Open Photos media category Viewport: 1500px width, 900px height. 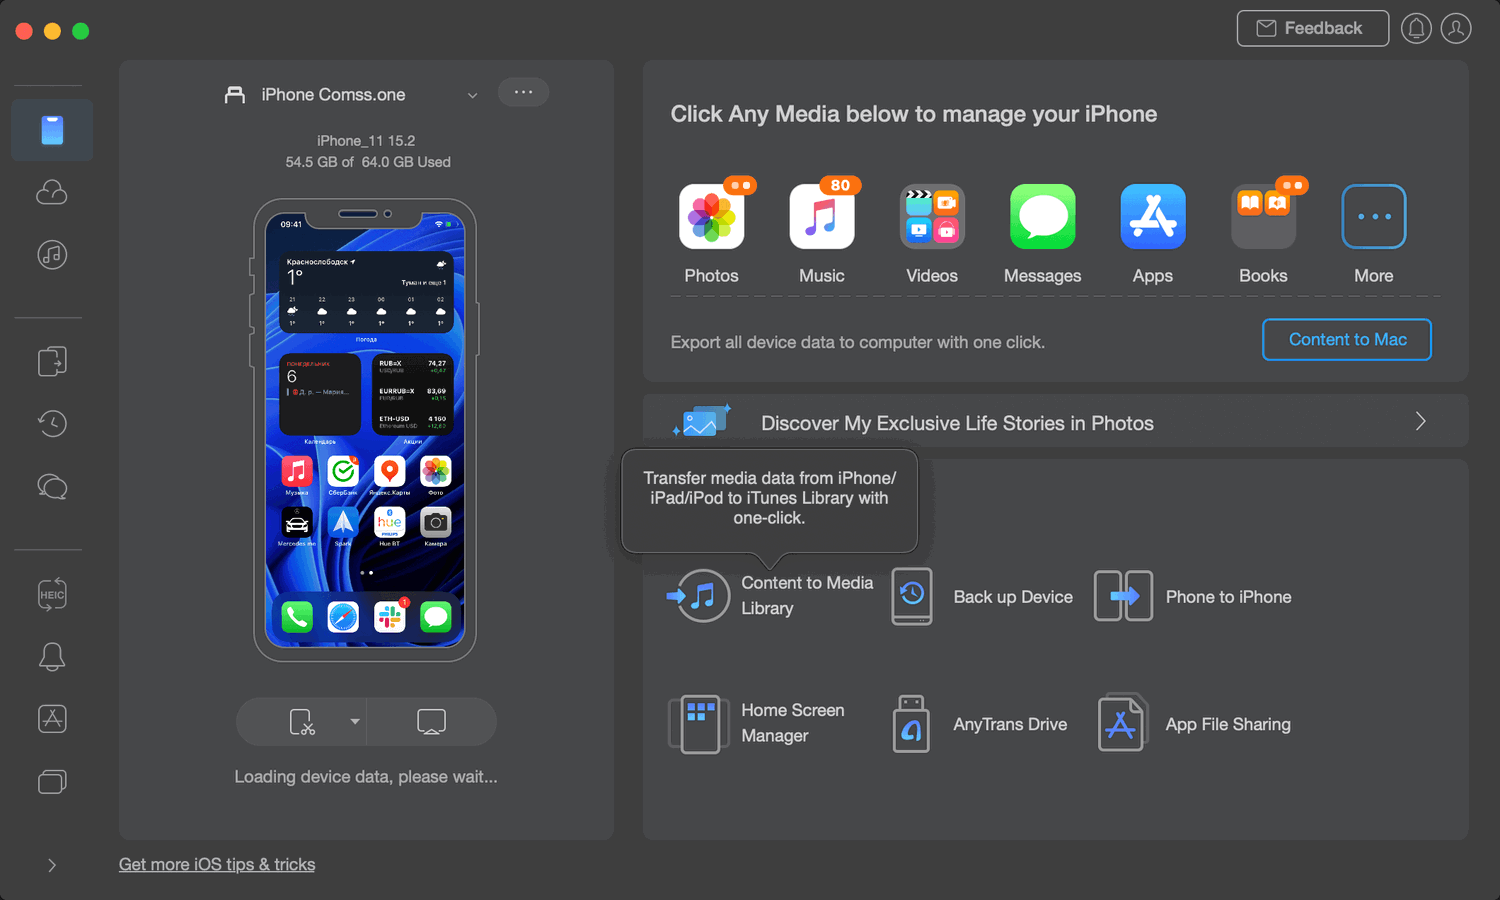[x=712, y=234]
